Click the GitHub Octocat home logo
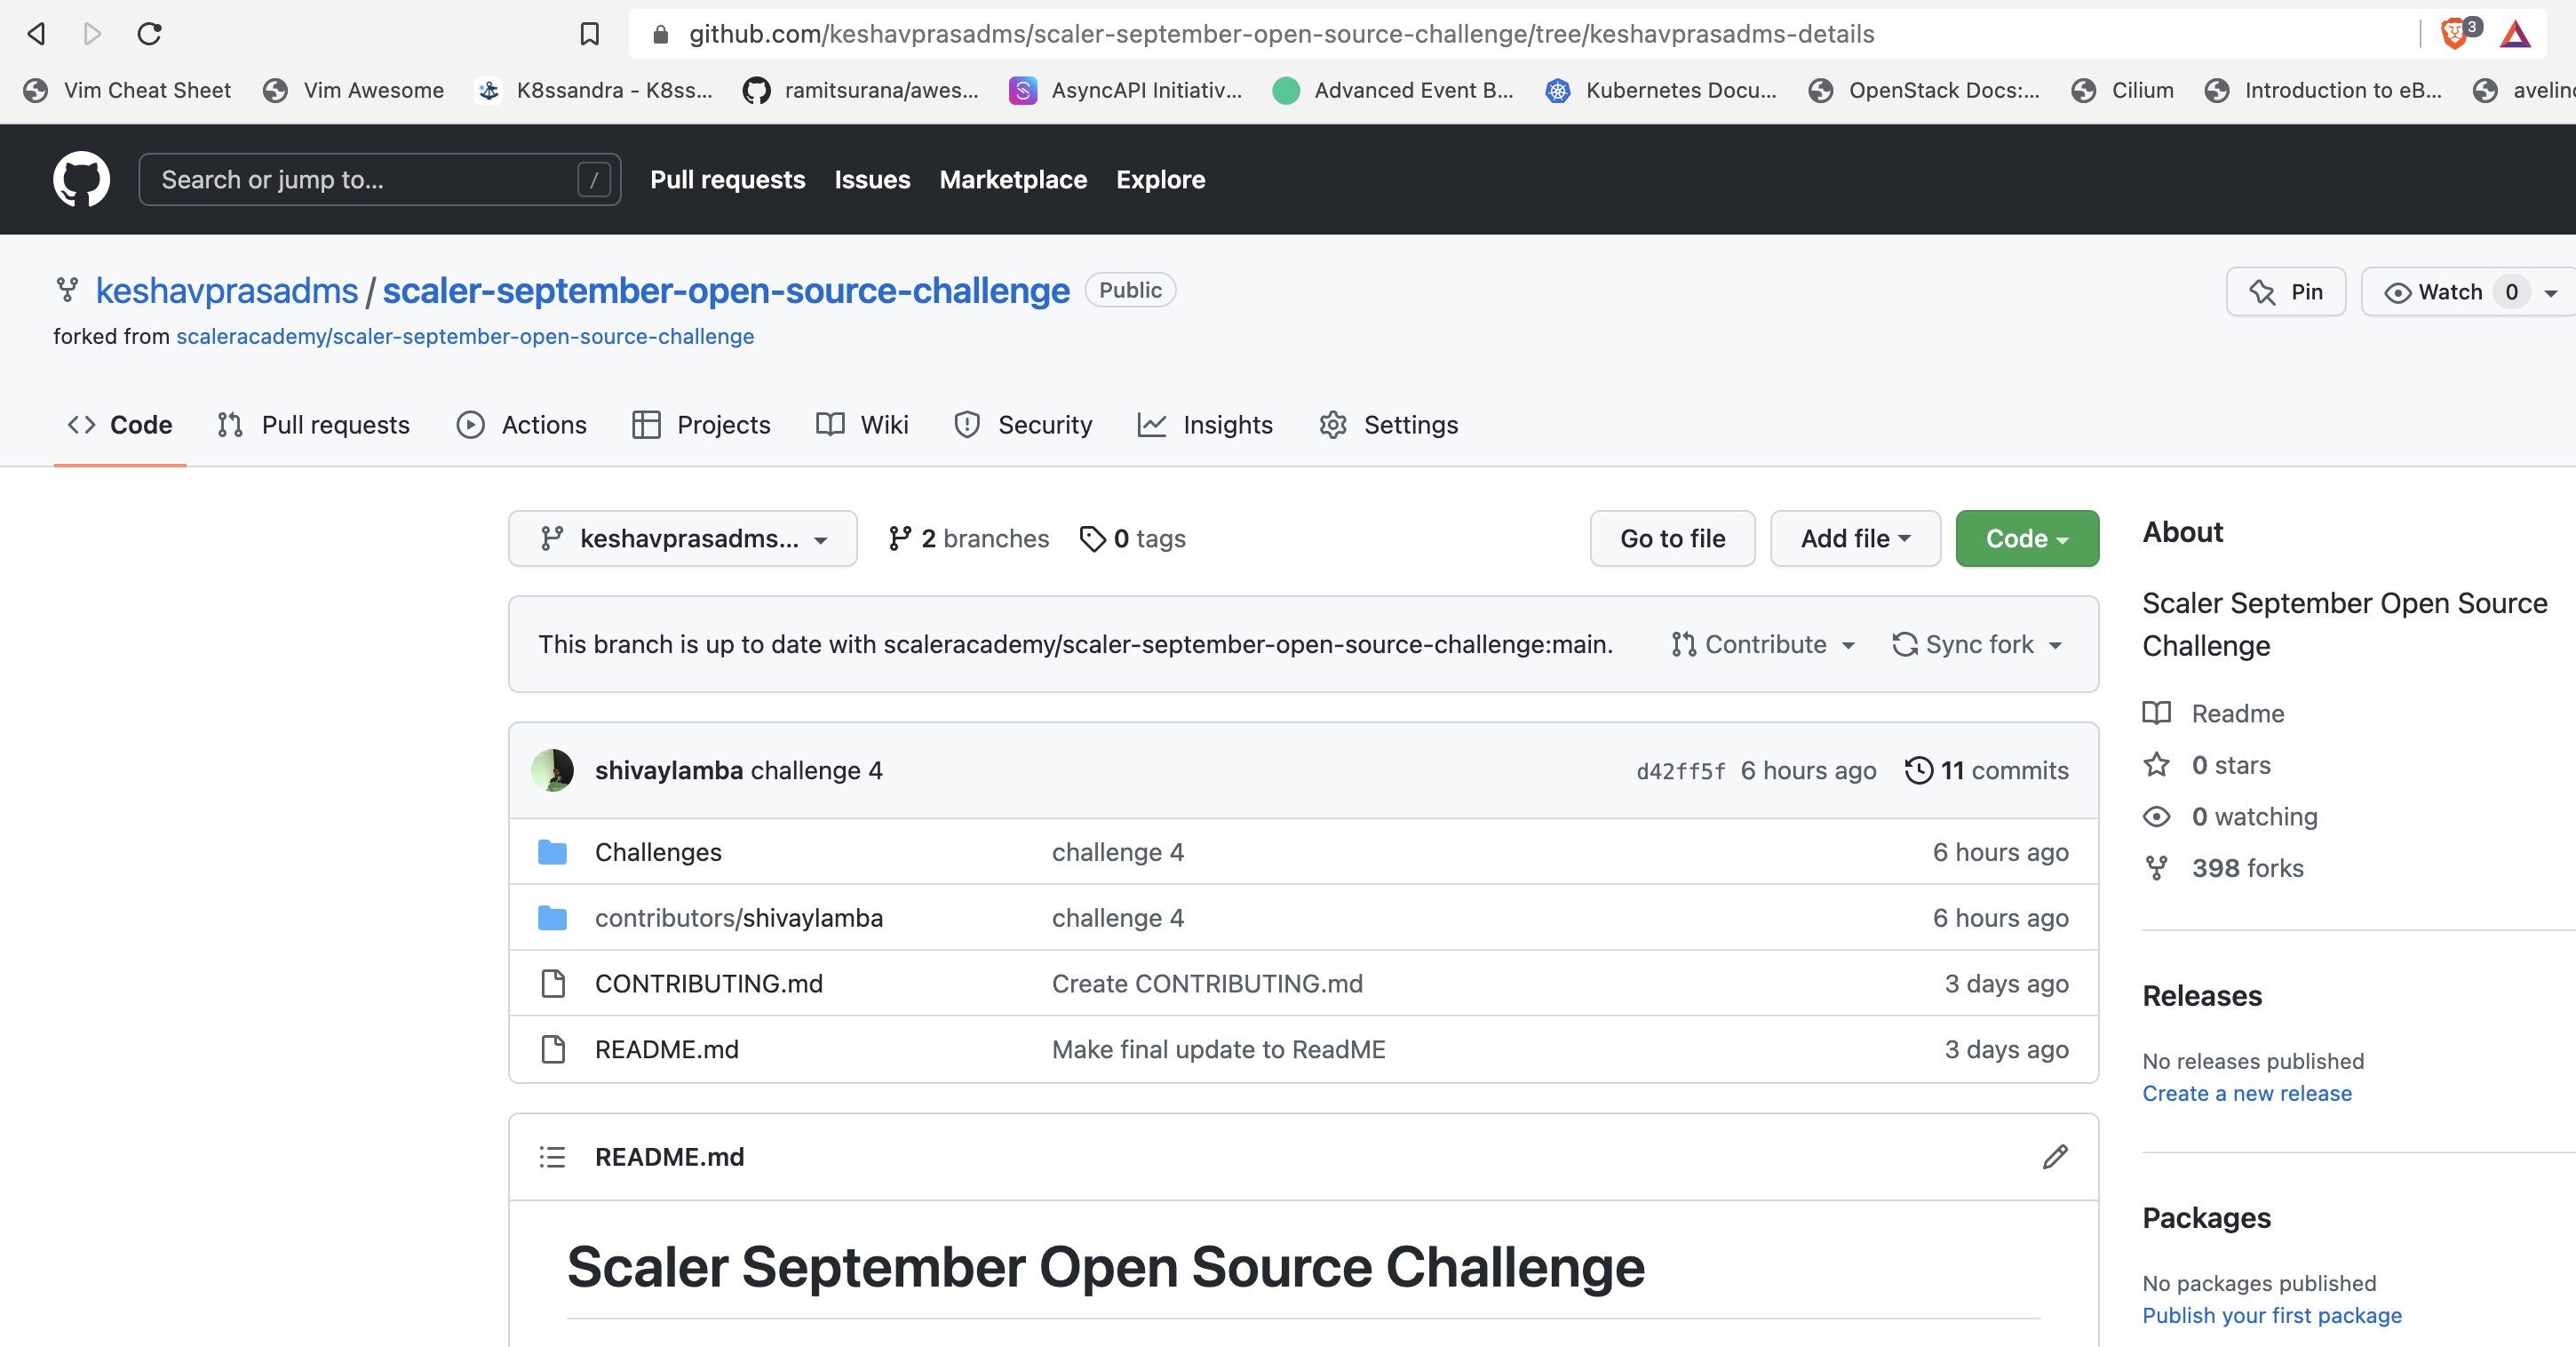The image size is (2576, 1347). [x=81, y=179]
